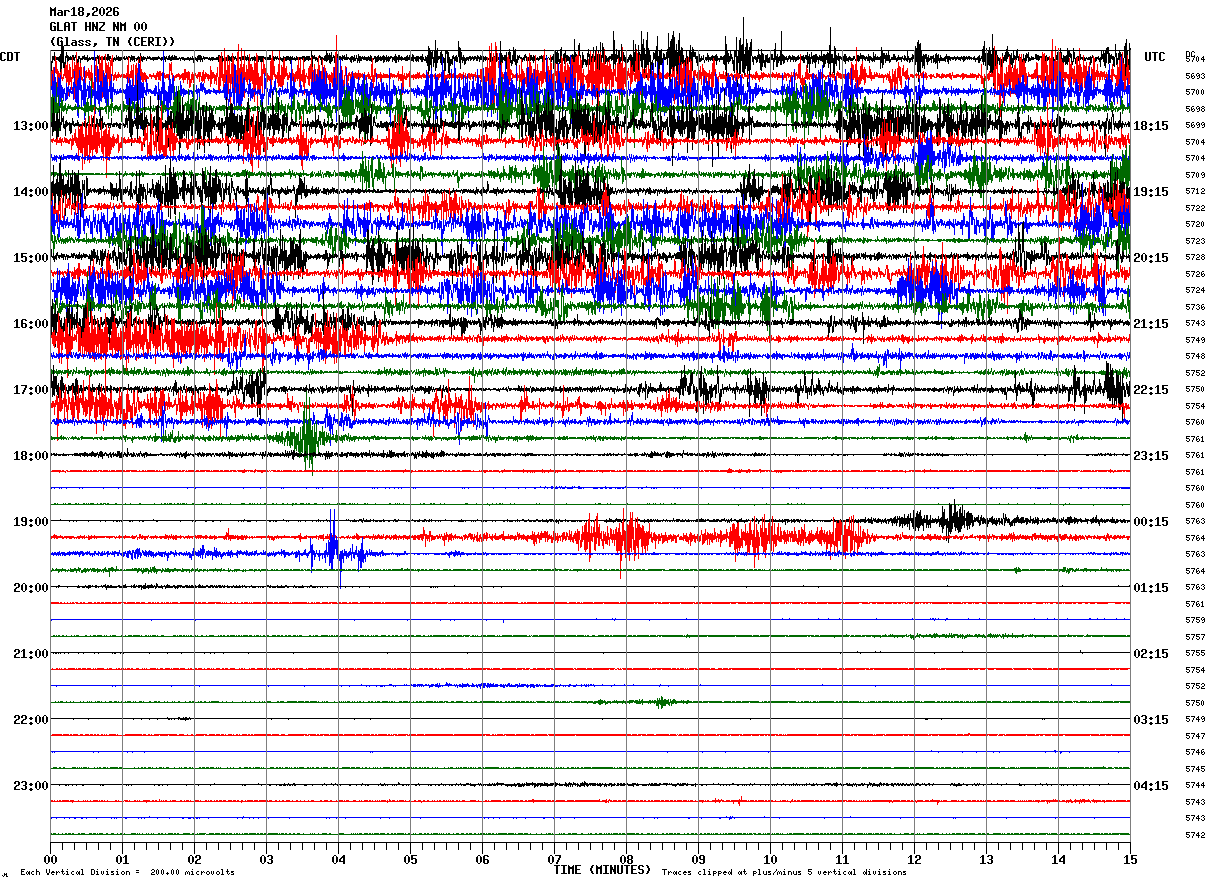1210x886 pixels.
Task: Click the '(Glass, TN (CERI))' location label
Action: tap(112, 41)
